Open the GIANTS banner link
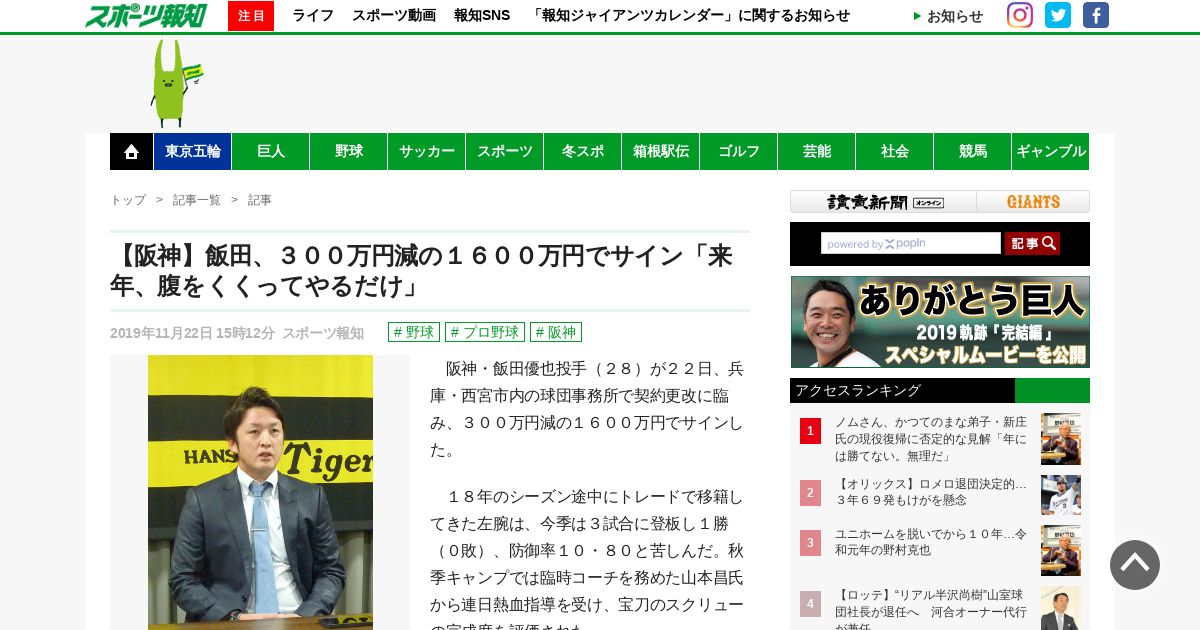Screen dimensions: 1200x630 tap(1033, 202)
